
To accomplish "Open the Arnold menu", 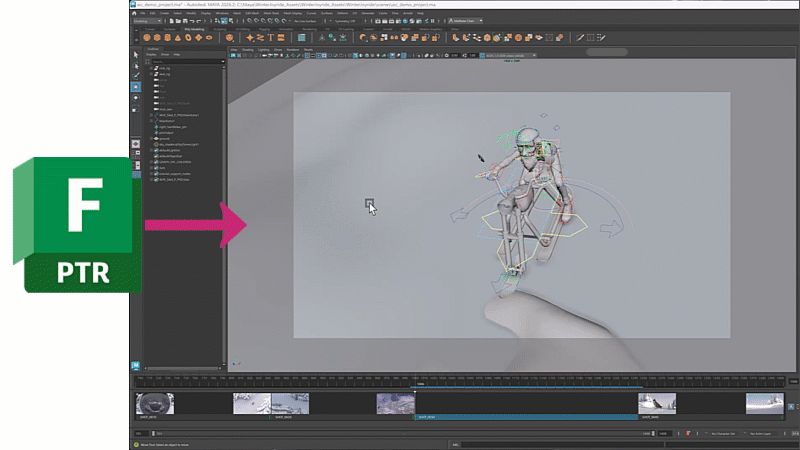I will [408, 13].
